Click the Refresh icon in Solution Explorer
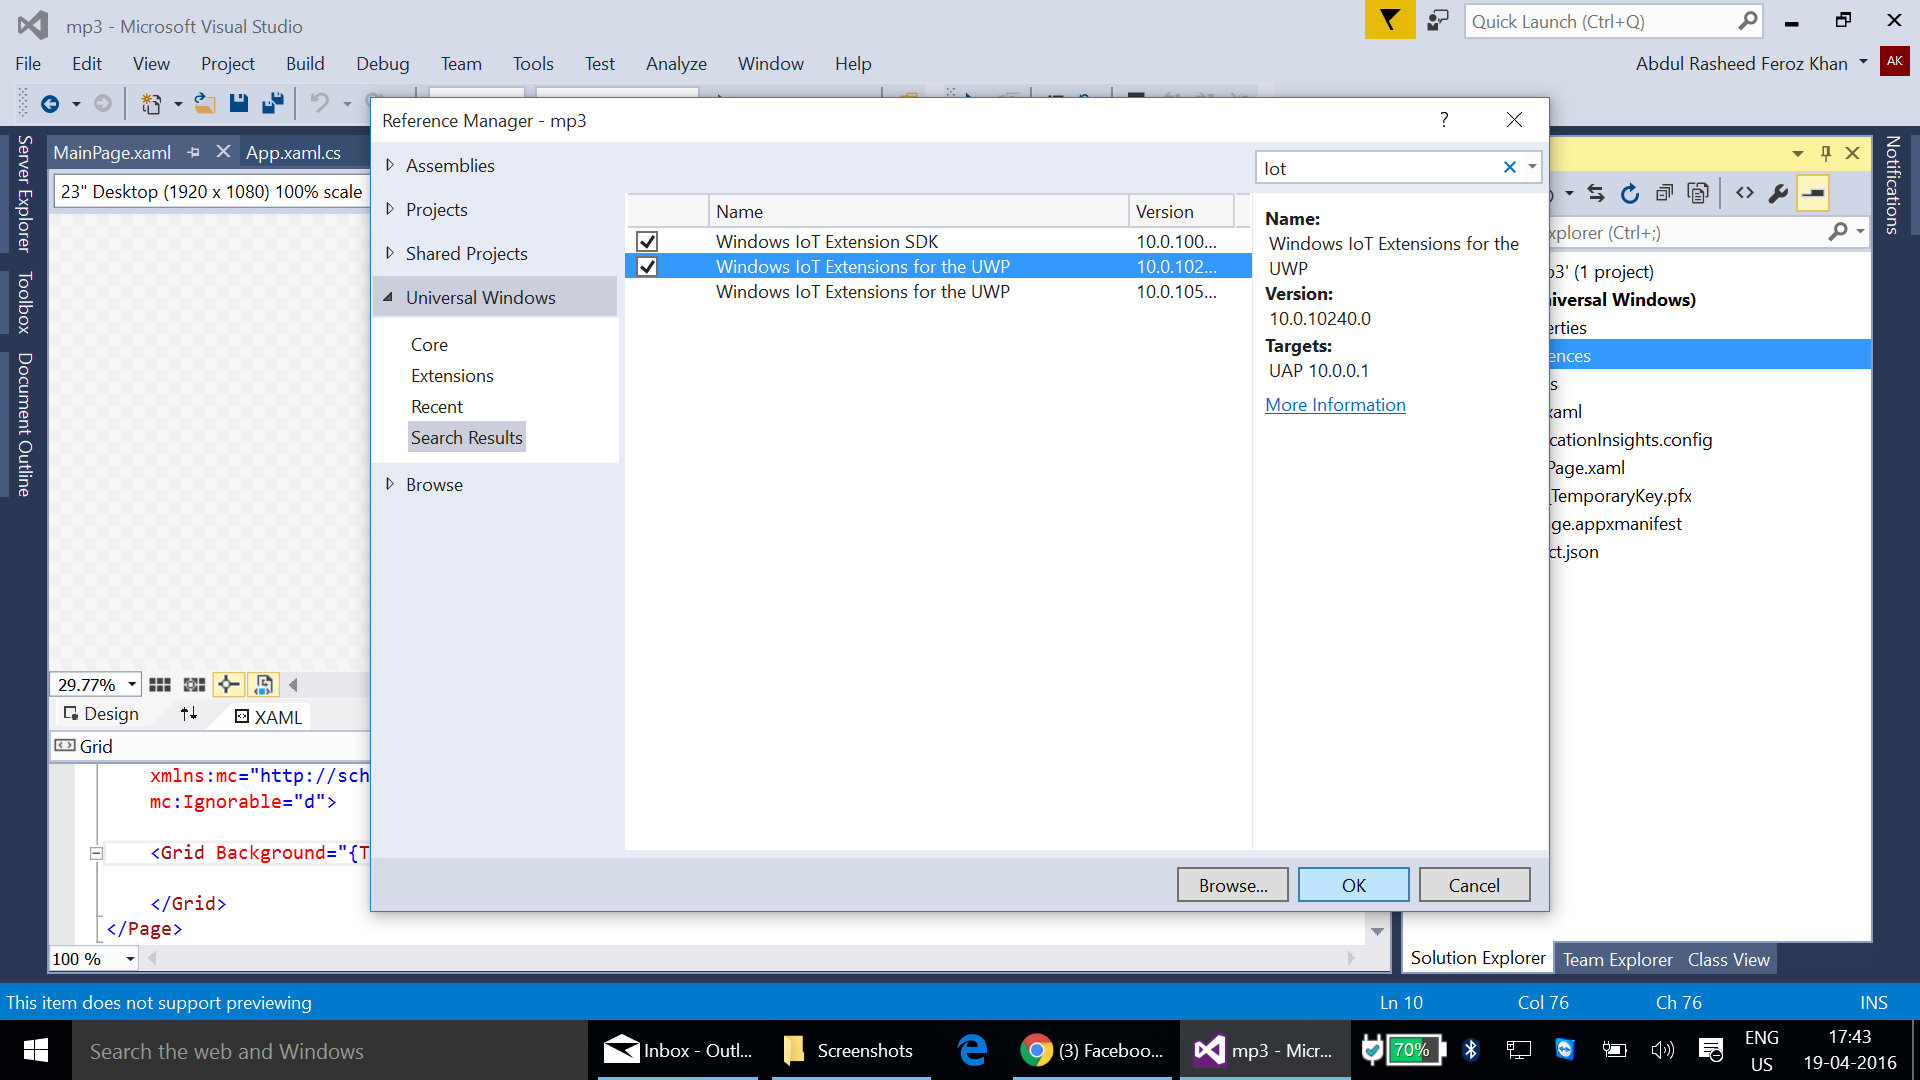1920x1080 pixels. click(x=1630, y=193)
